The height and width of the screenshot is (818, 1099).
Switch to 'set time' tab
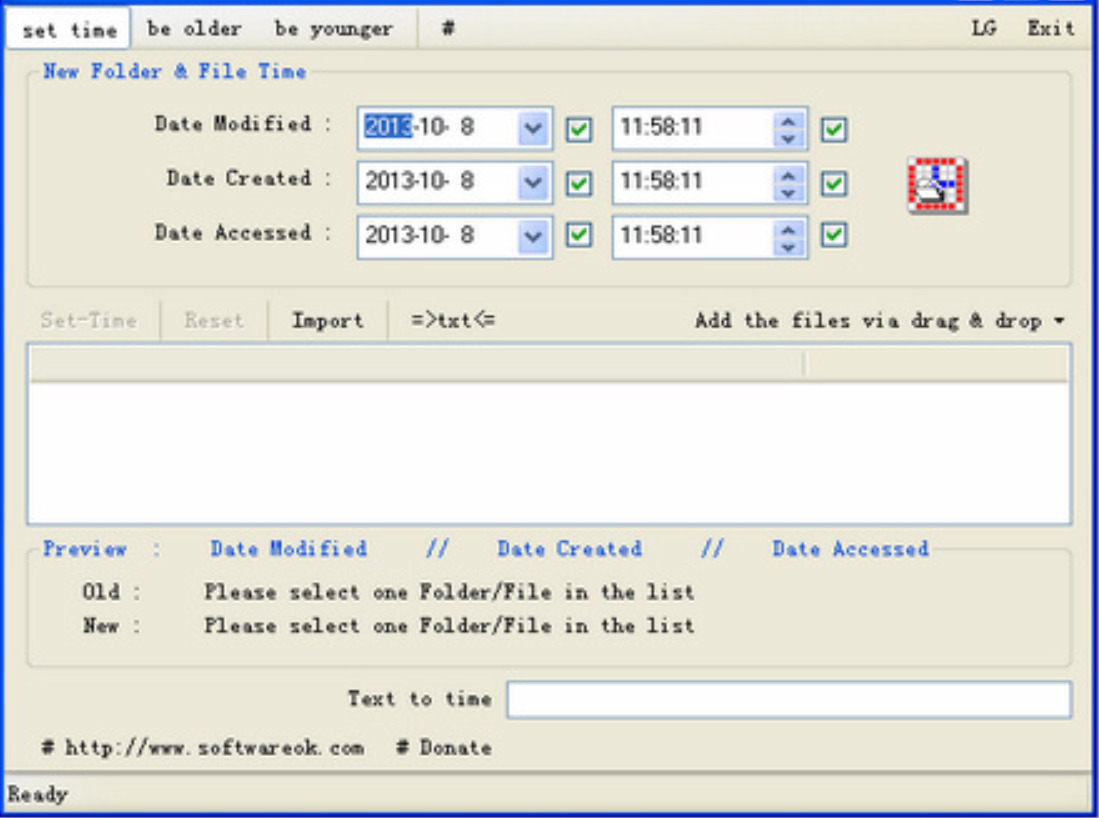[x=69, y=29]
